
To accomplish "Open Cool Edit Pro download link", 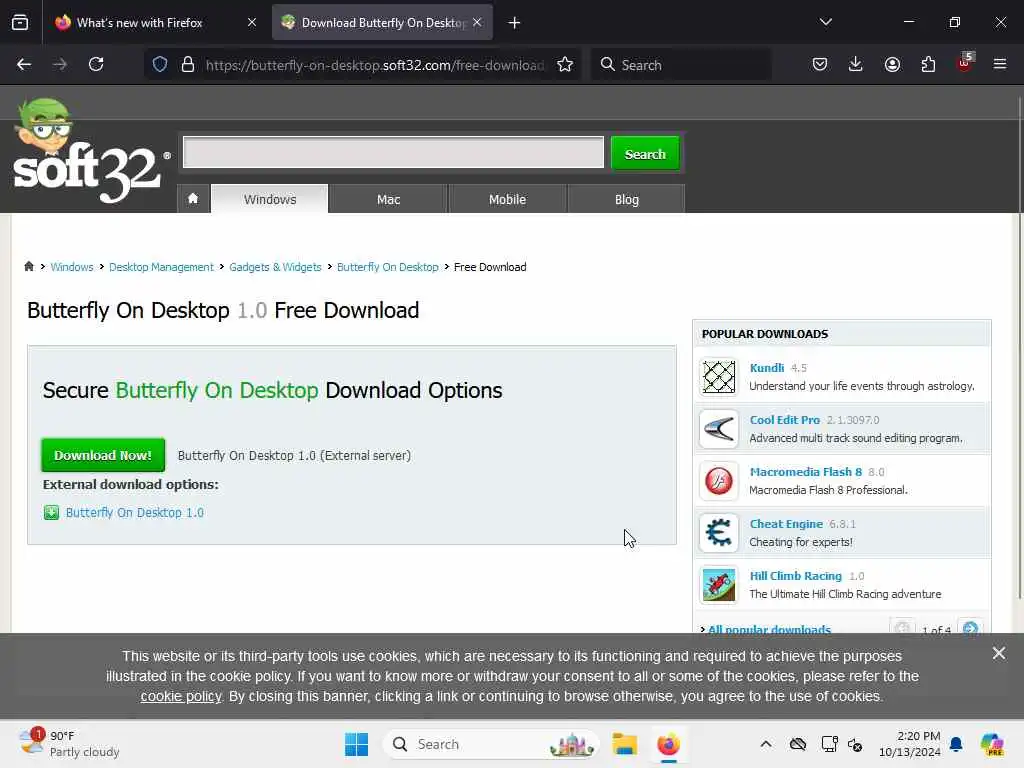I will click(784, 420).
